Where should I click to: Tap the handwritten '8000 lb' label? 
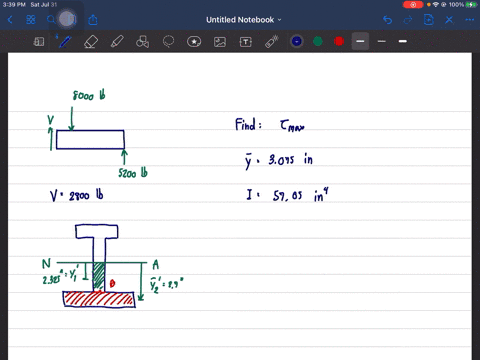(x=89, y=95)
